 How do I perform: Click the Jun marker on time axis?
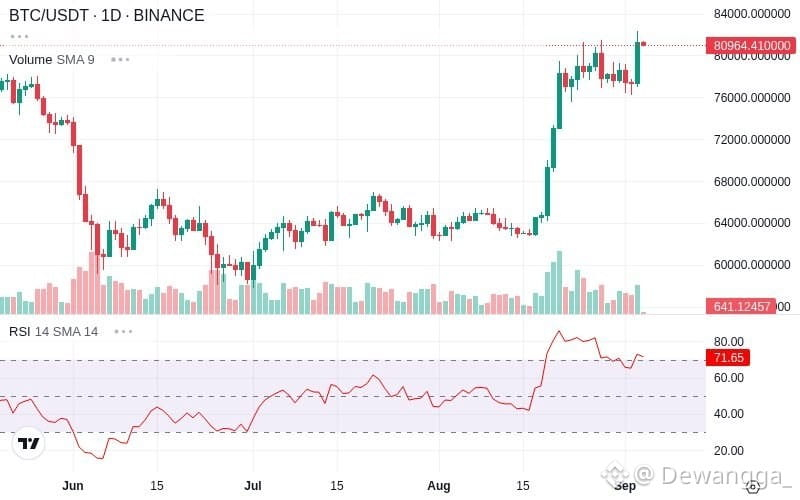pos(72,486)
